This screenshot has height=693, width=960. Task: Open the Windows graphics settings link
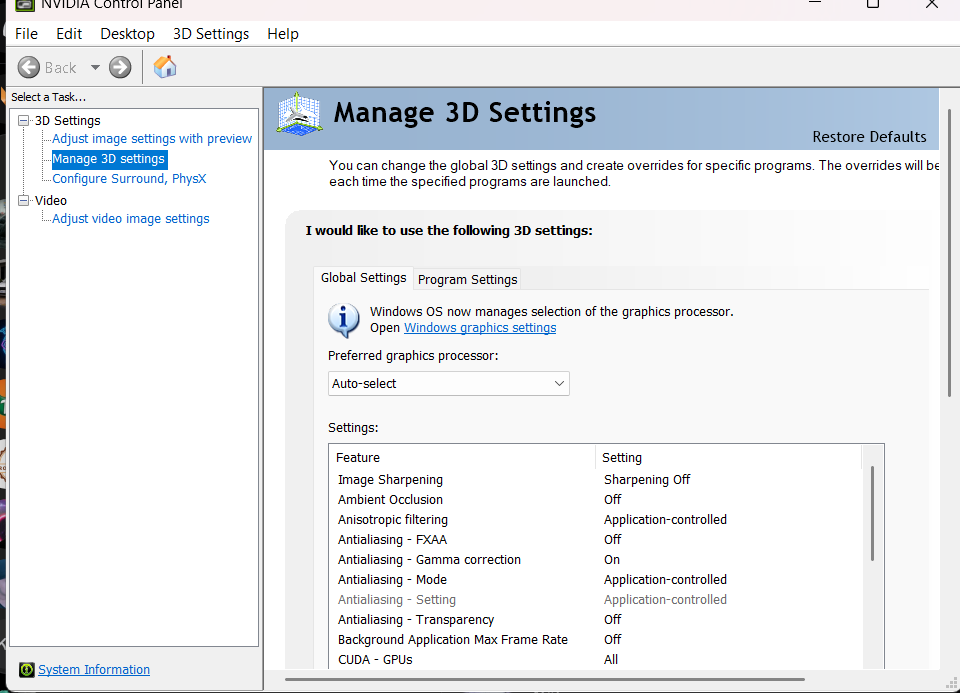tap(480, 328)
